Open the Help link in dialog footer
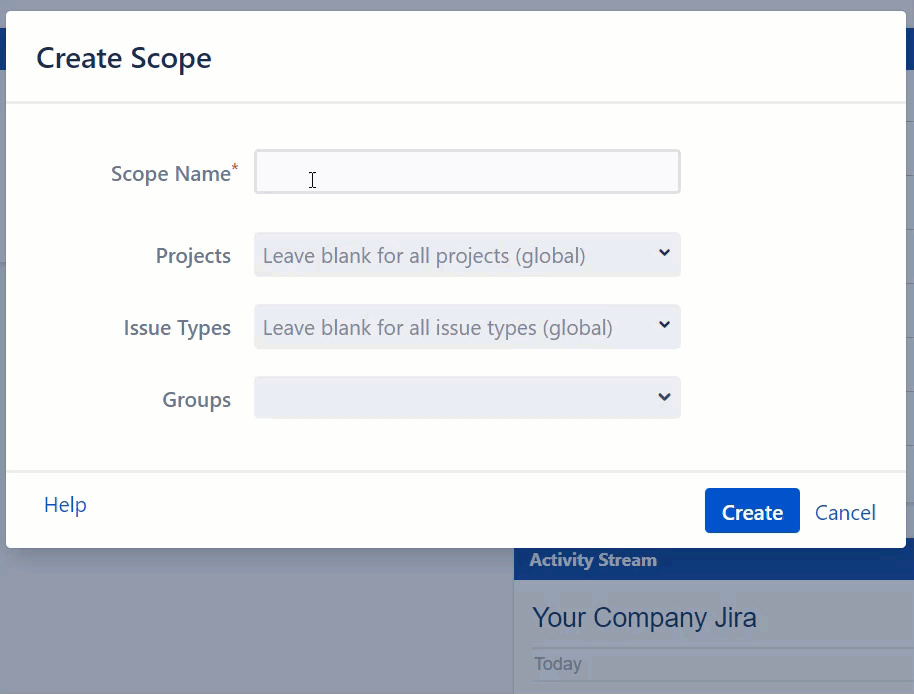 (65, 505)
